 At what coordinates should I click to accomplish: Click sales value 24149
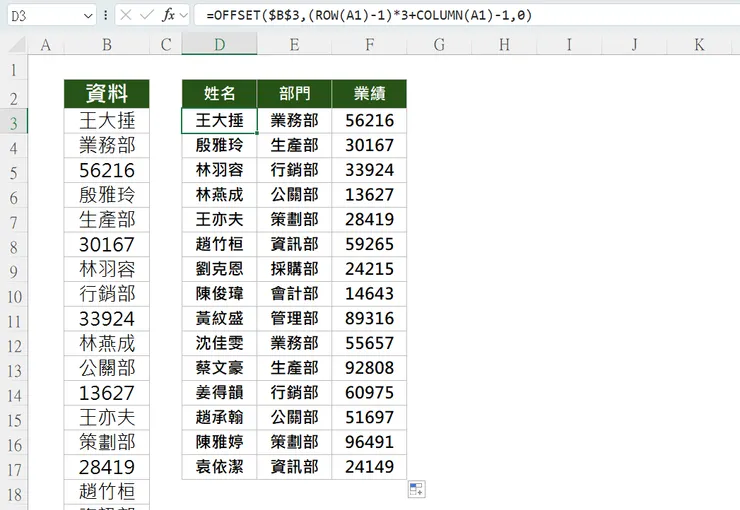(370, 467)
